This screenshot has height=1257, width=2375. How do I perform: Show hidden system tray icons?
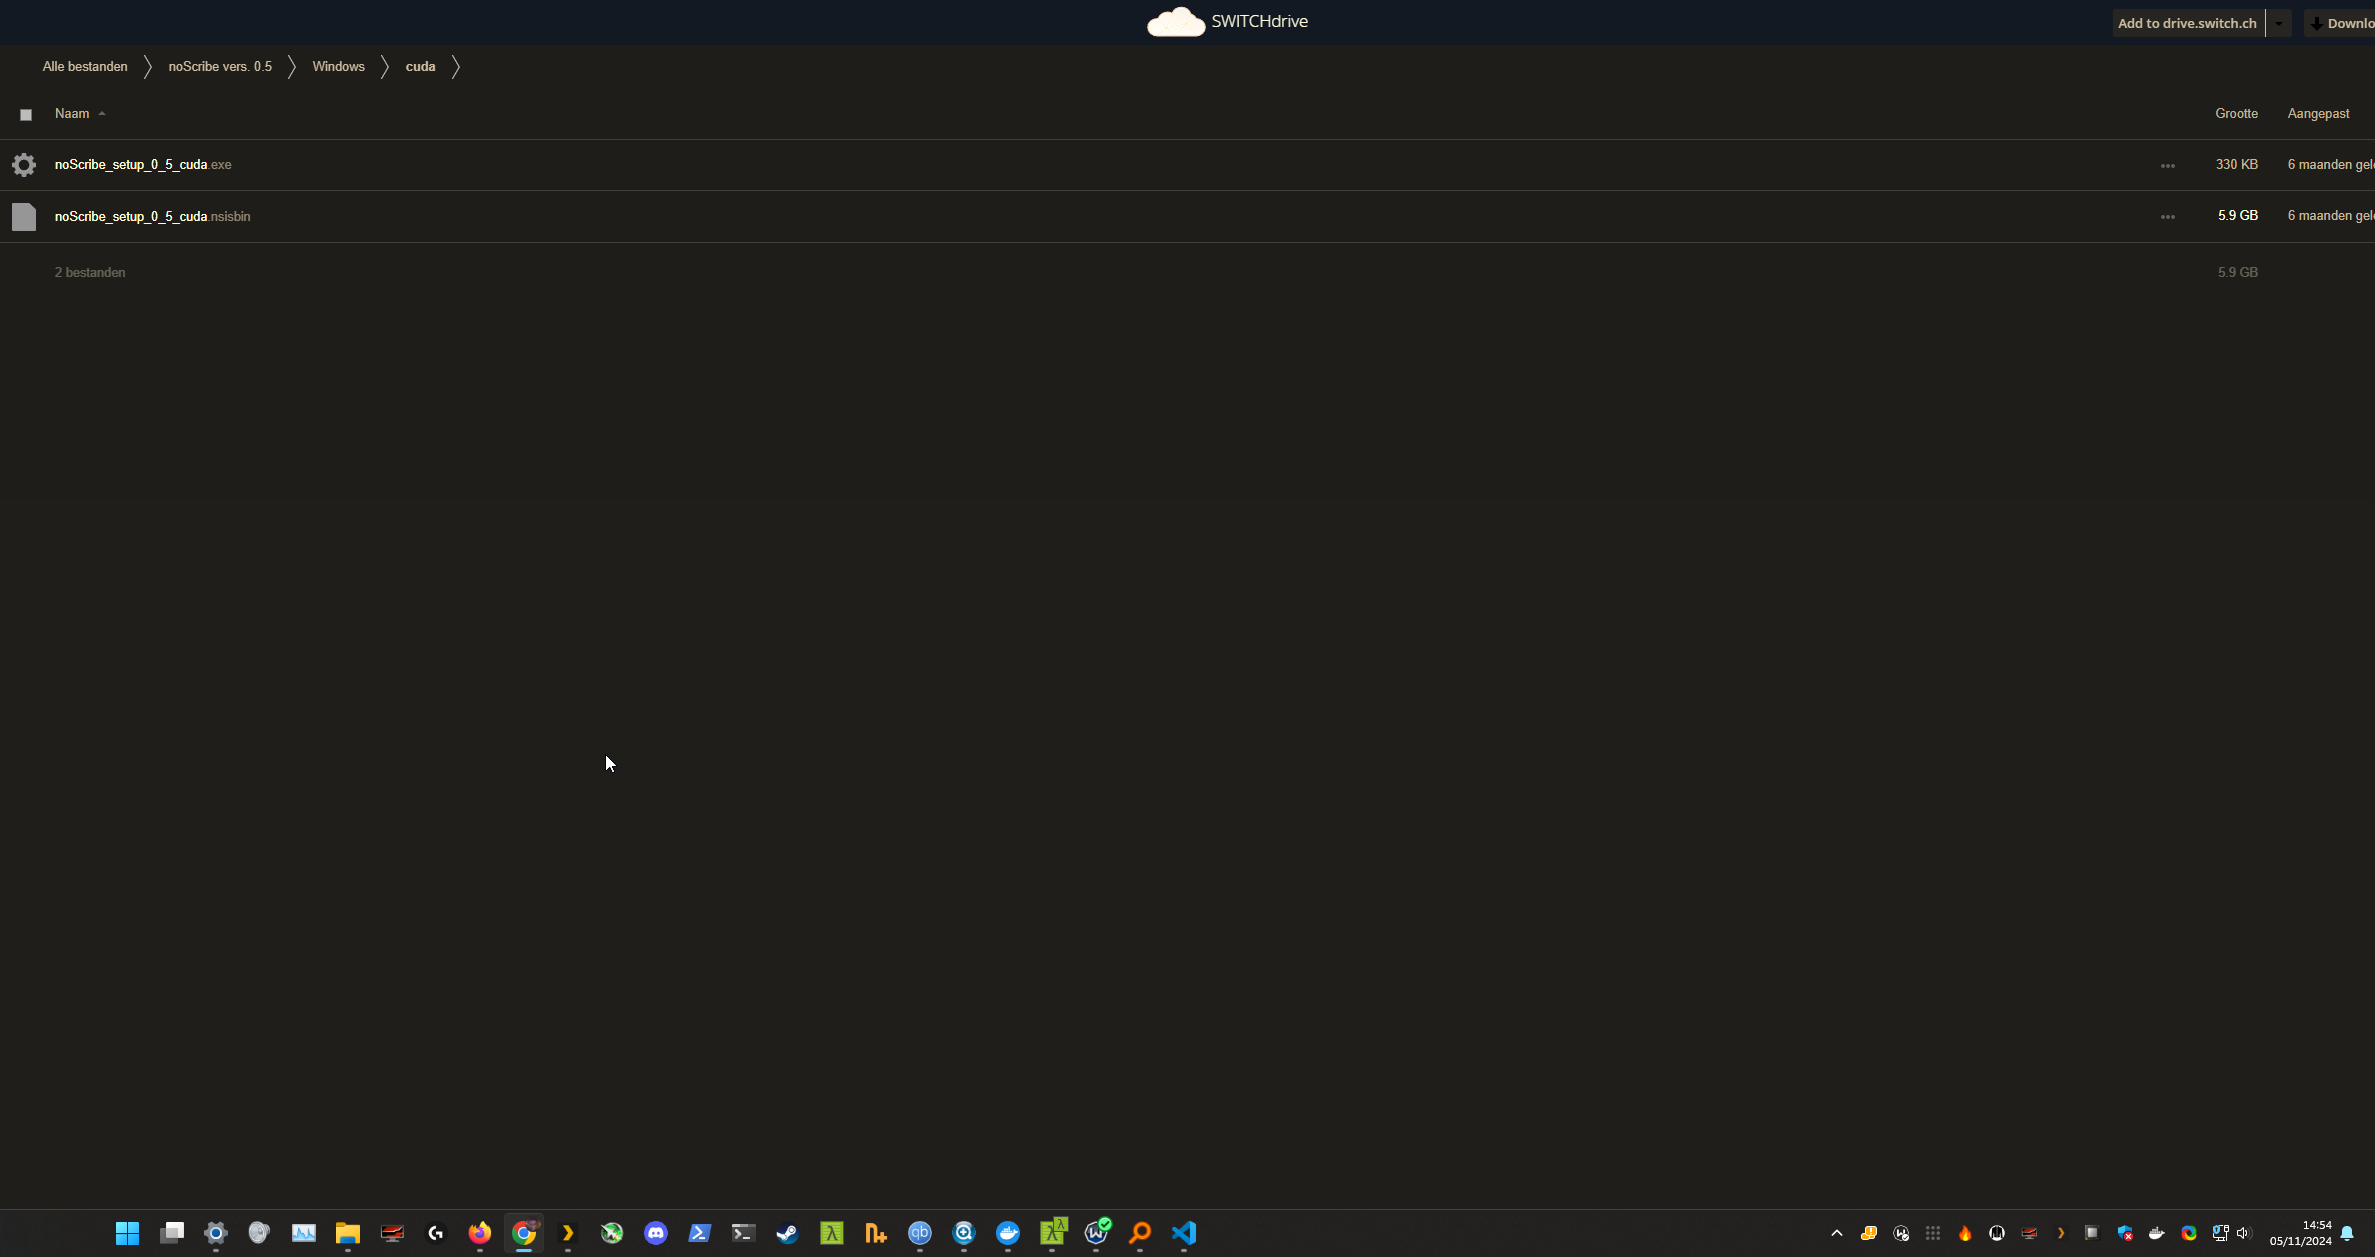point(1836,1233)
